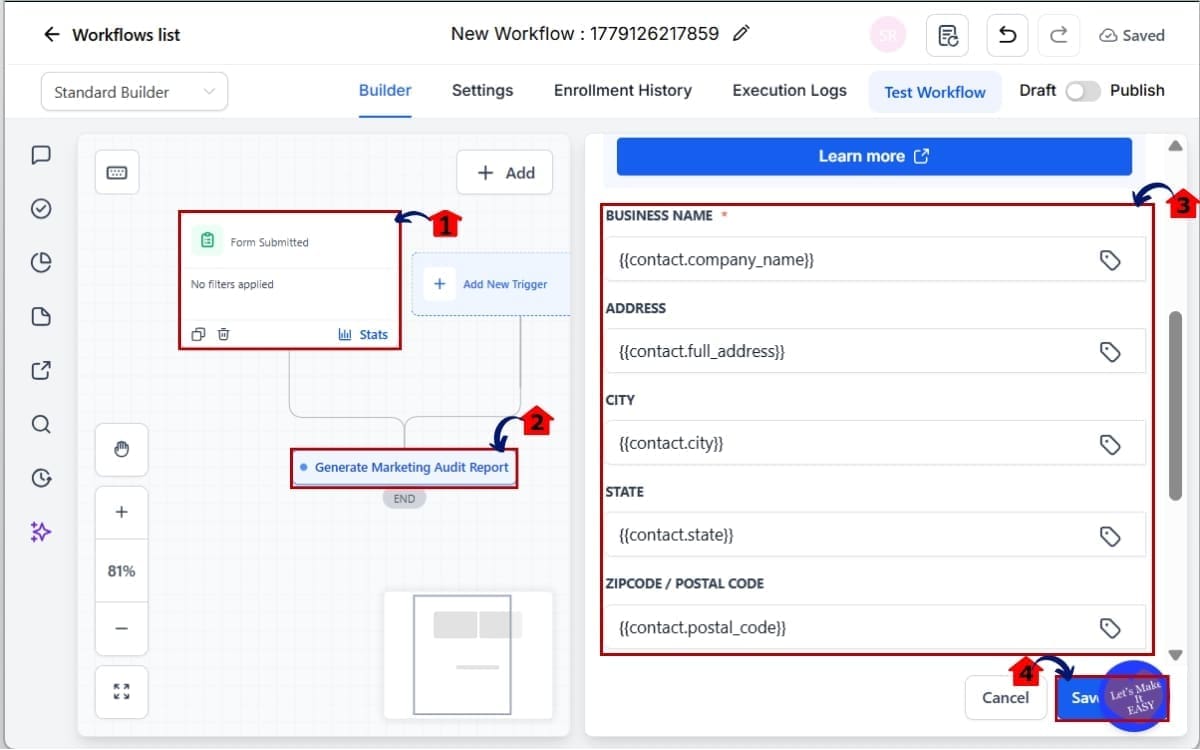Viewport: 1200px width, 750px height.
Task: Click the Test Workflow button
Action: 935,92
